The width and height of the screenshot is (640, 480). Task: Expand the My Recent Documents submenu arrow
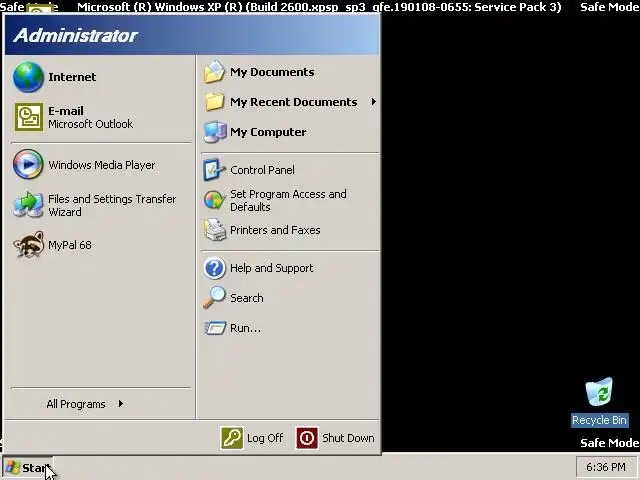(x=373, y=102)
